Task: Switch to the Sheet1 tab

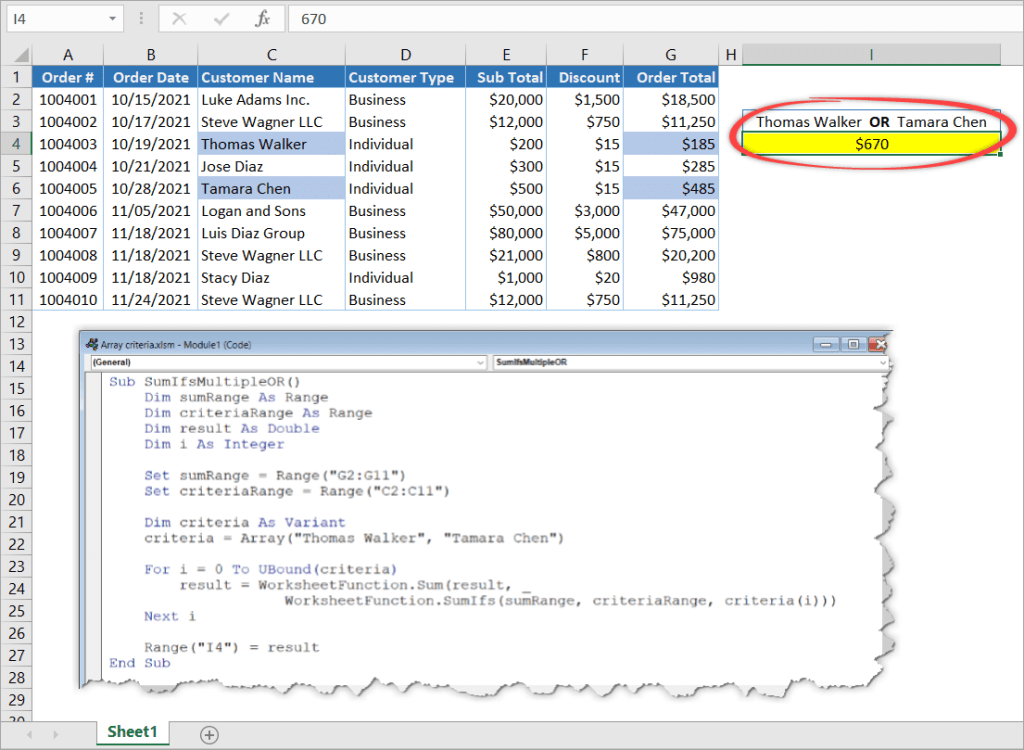Action: click(132, 732)
